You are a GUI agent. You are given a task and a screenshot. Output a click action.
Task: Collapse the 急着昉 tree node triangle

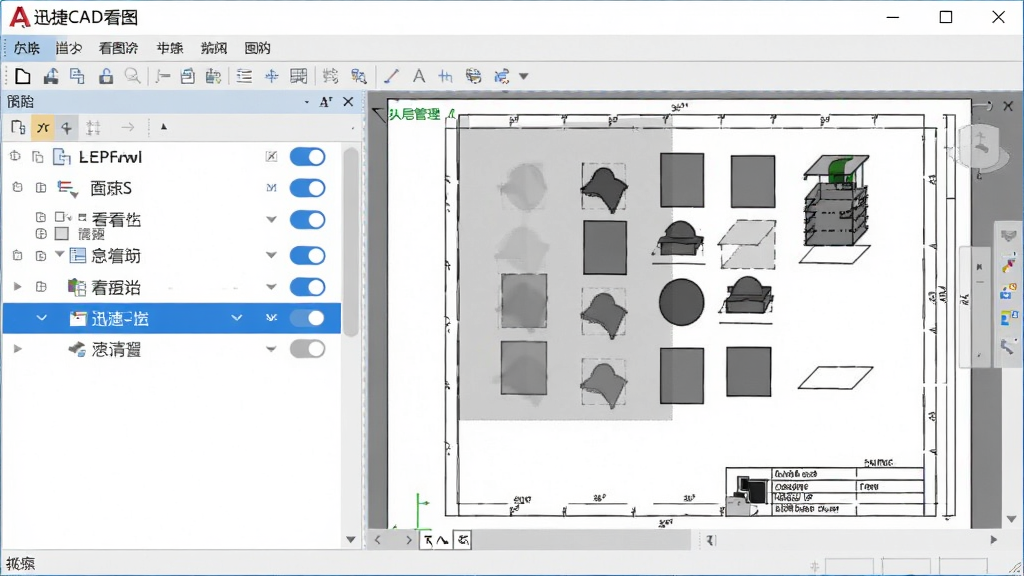click(59, 254)
